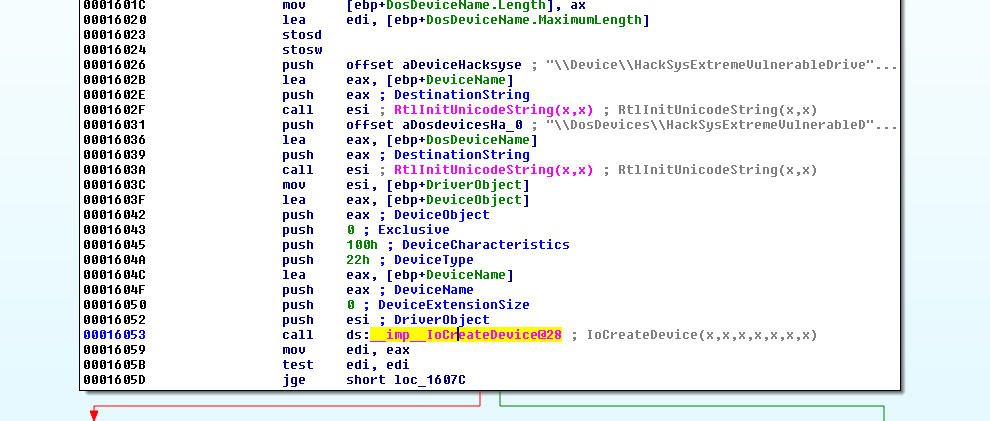
Task: Select the 100h DeviceCharacteristics value
Action: pyautogui.click(x=359, y=245)
